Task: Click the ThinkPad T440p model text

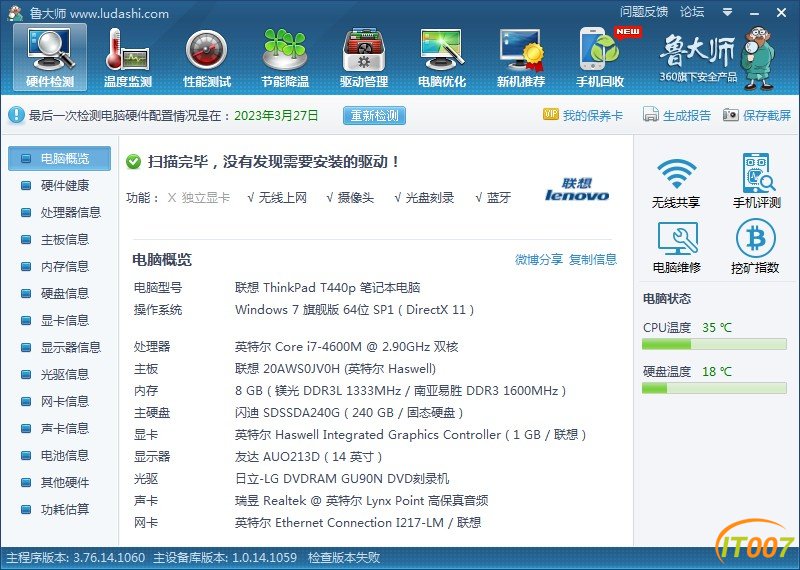Action: [328, 288]
